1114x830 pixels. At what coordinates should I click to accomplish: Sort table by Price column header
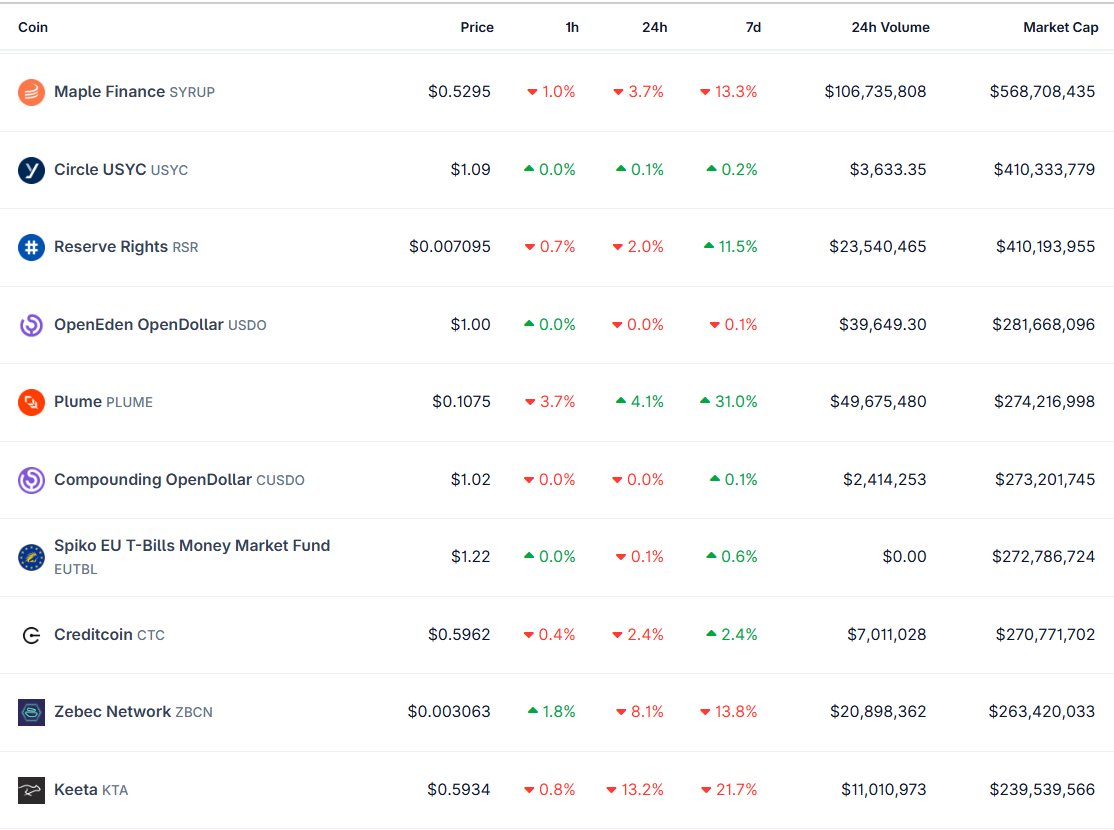(477, 27)
